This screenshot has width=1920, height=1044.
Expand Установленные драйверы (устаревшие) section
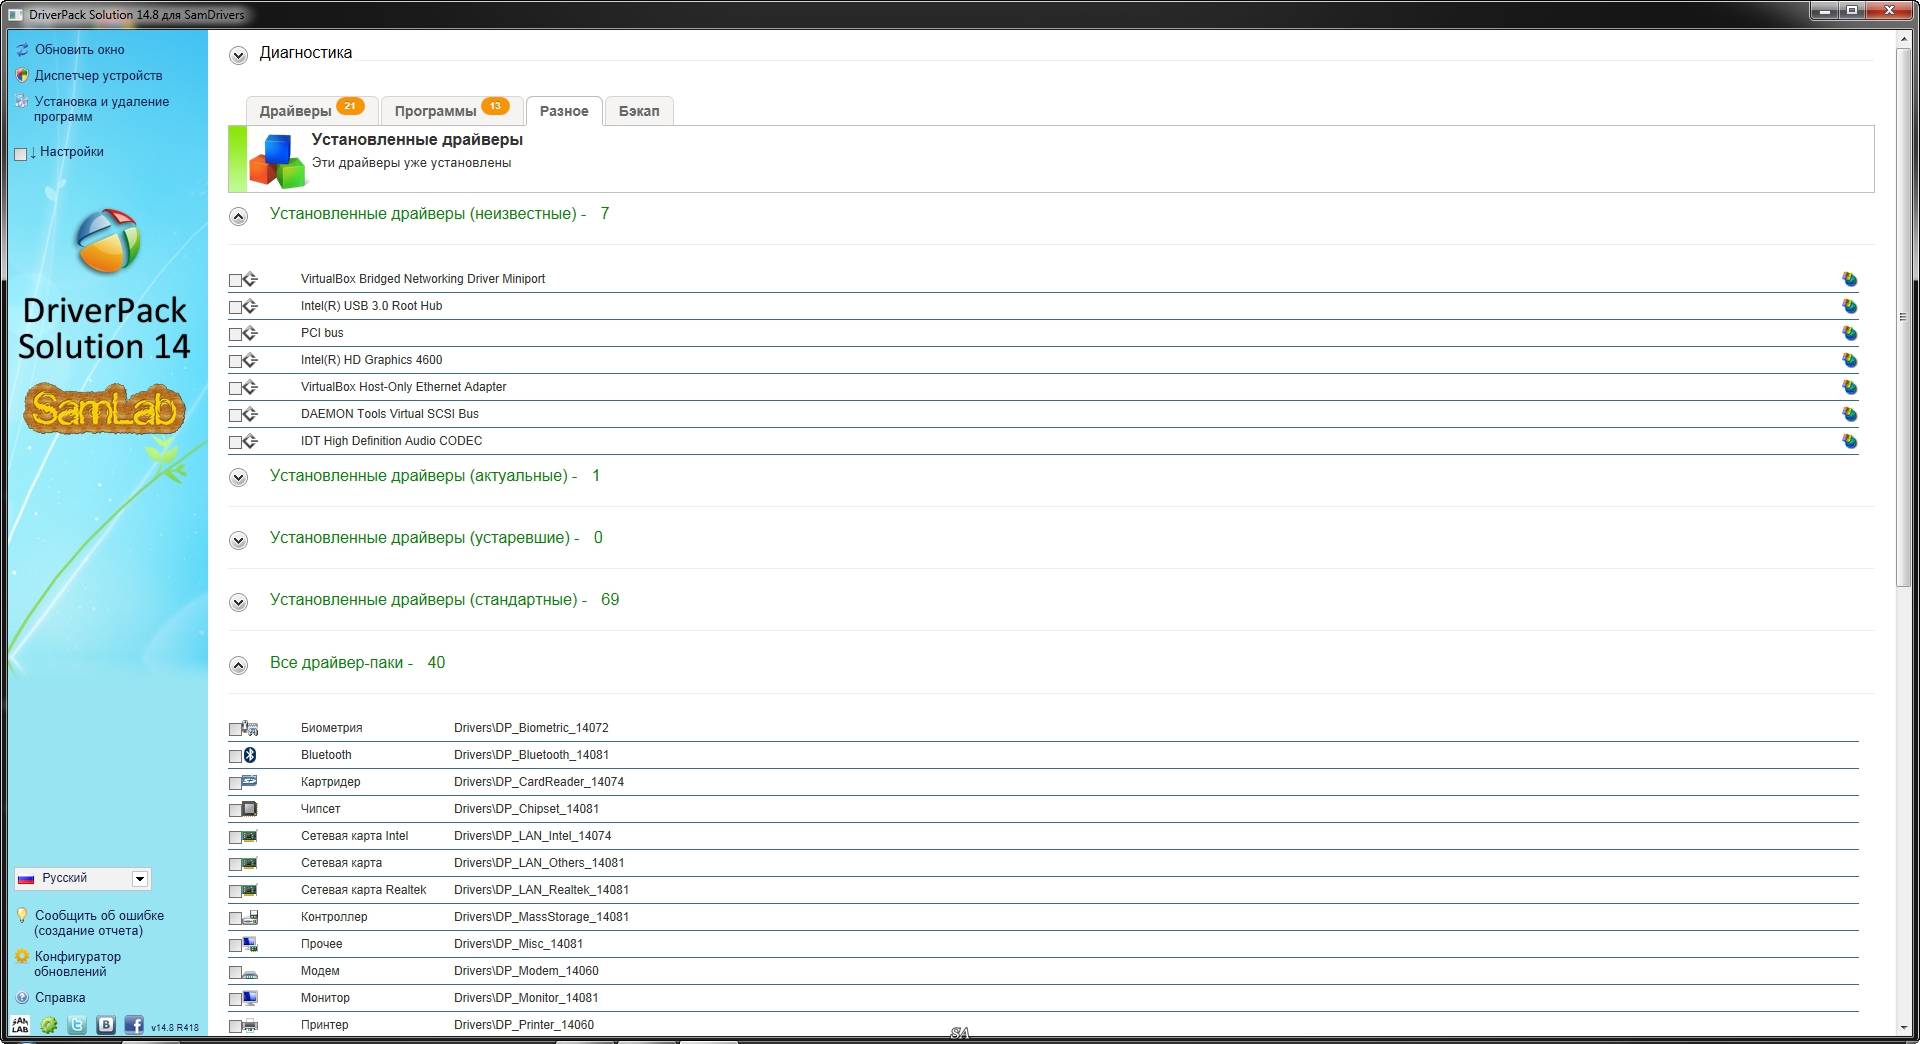click(238, 540)
